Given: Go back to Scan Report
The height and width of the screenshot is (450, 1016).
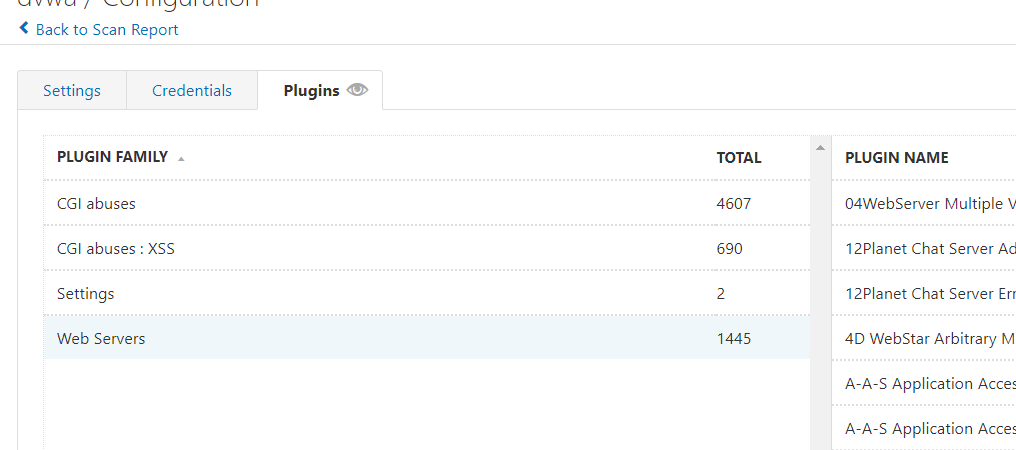Looking at the screenshot, I should point(107,30).
